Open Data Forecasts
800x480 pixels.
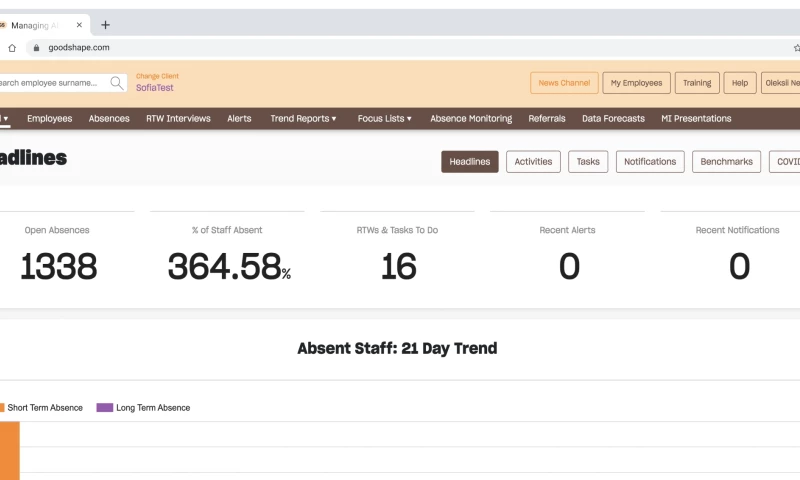pyautogui.click(x=613, y=118)
